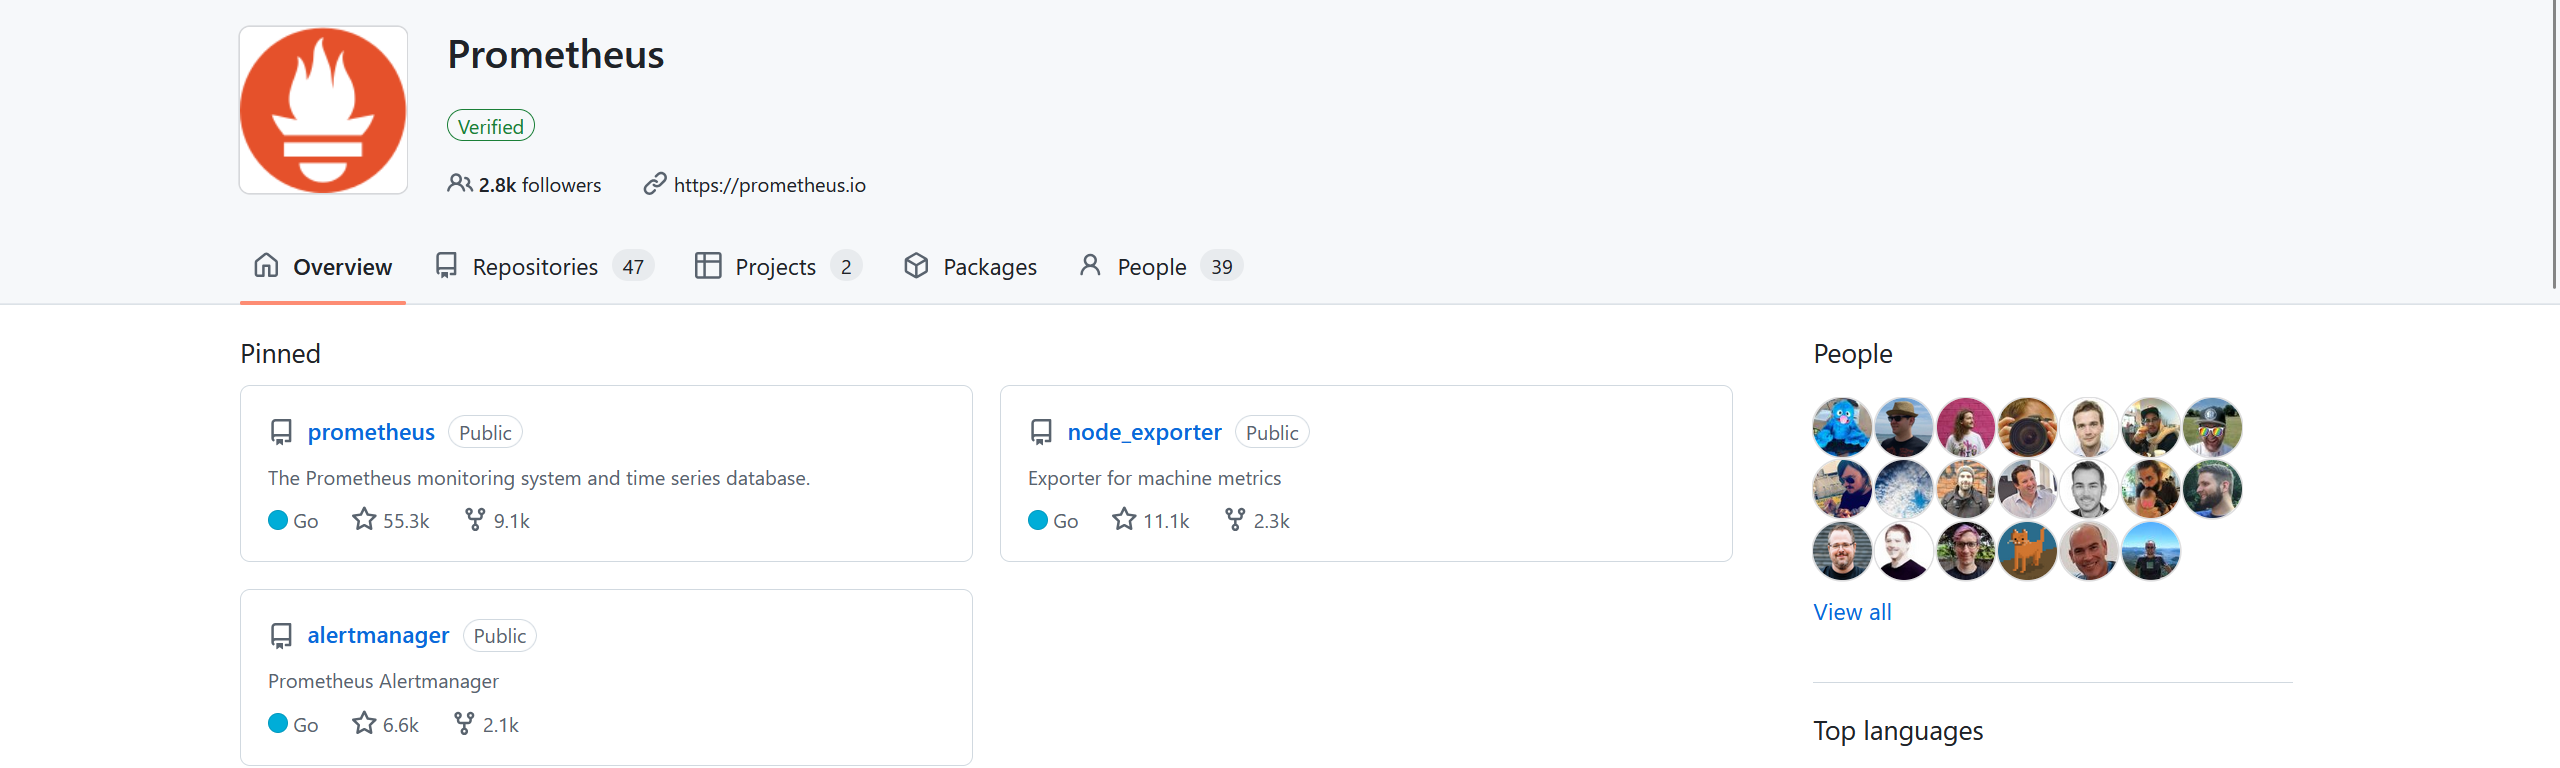2560x768 pixels.
Task: Click the 'Top languages' heading
Action: (1898, 731)
